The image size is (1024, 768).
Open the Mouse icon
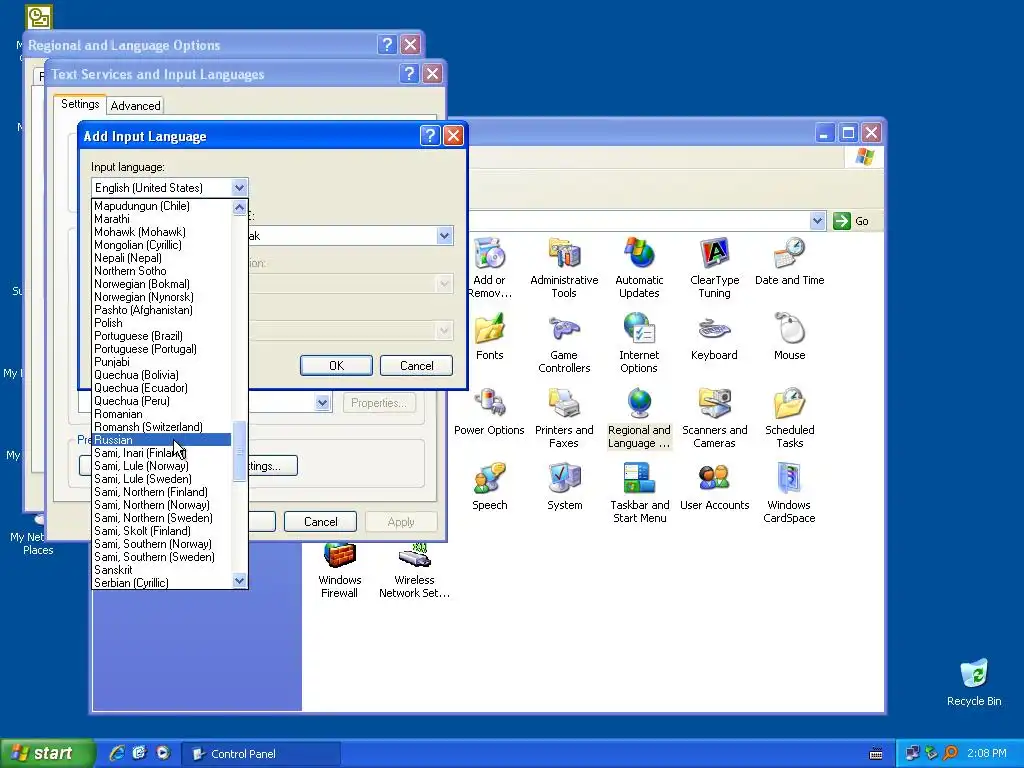(x=790, y=328)
